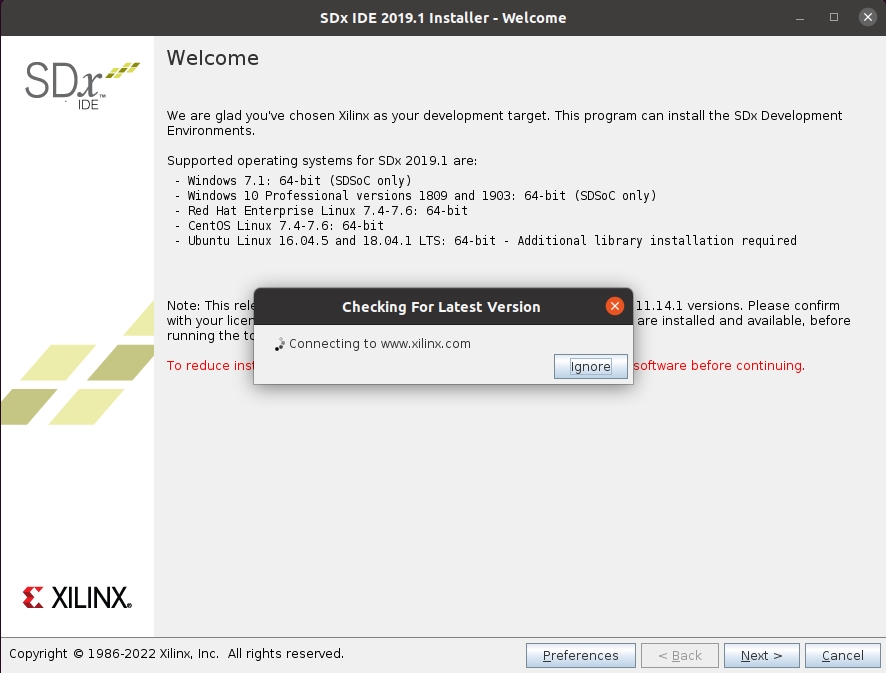Open the Preferences button
Viewport: 886px width, 673px height.
coord(580,656)
